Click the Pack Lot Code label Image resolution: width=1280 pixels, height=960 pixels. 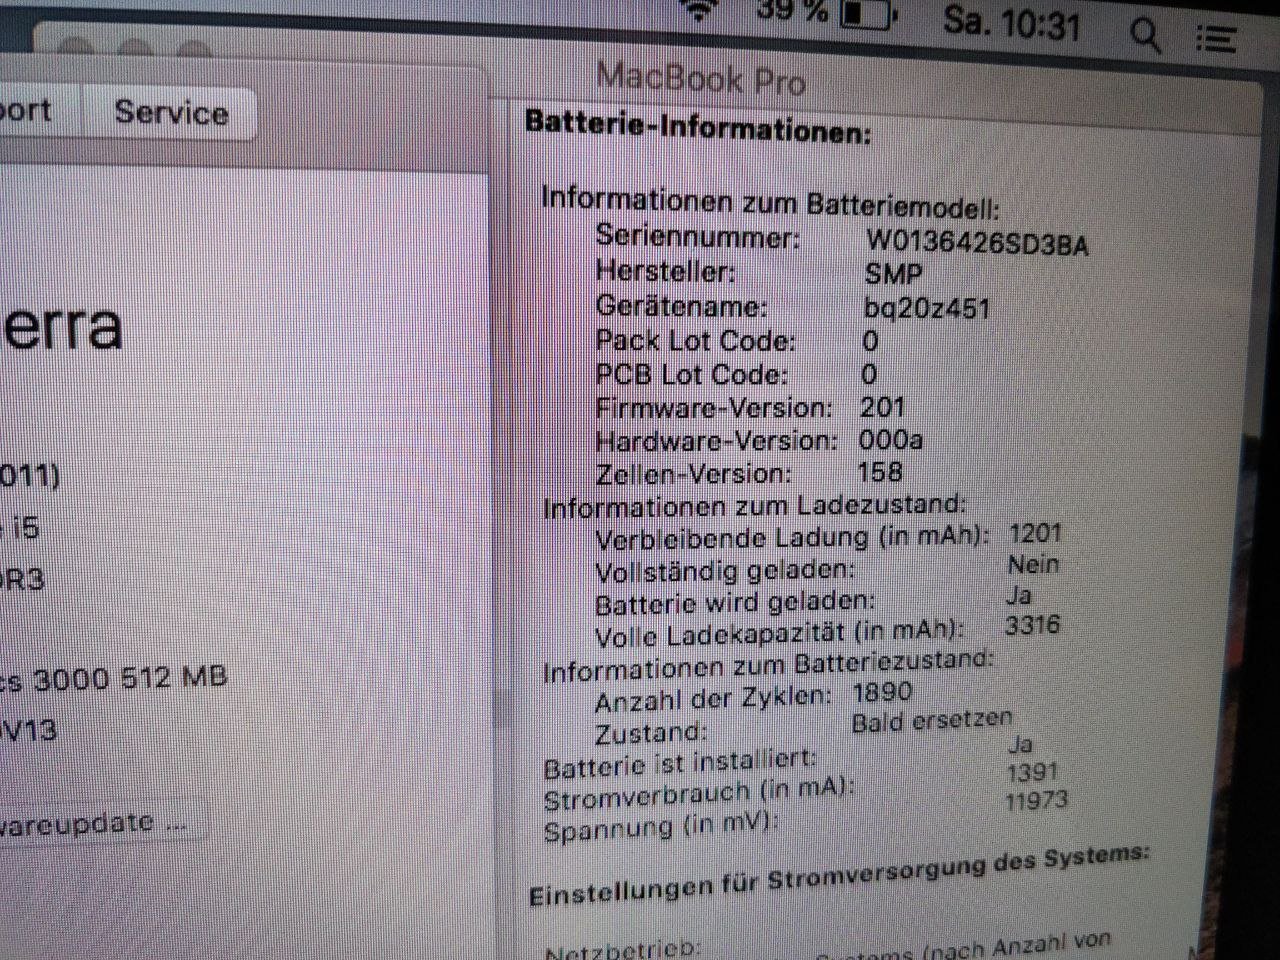[696, 340]
